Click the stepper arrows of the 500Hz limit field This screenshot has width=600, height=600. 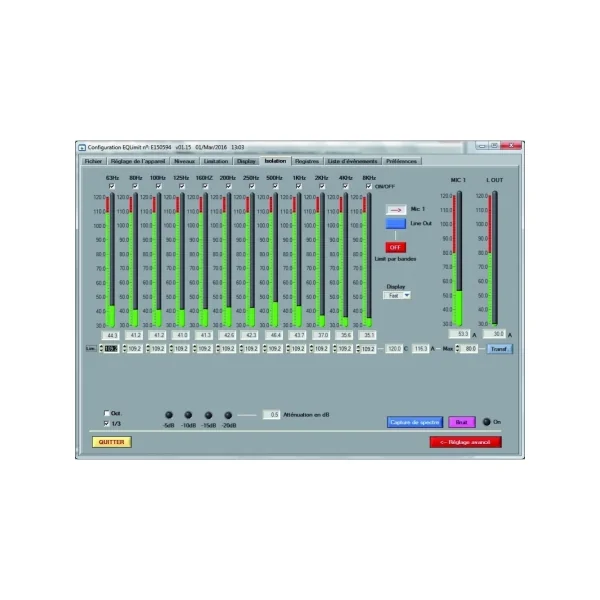(x=264, y=349)
